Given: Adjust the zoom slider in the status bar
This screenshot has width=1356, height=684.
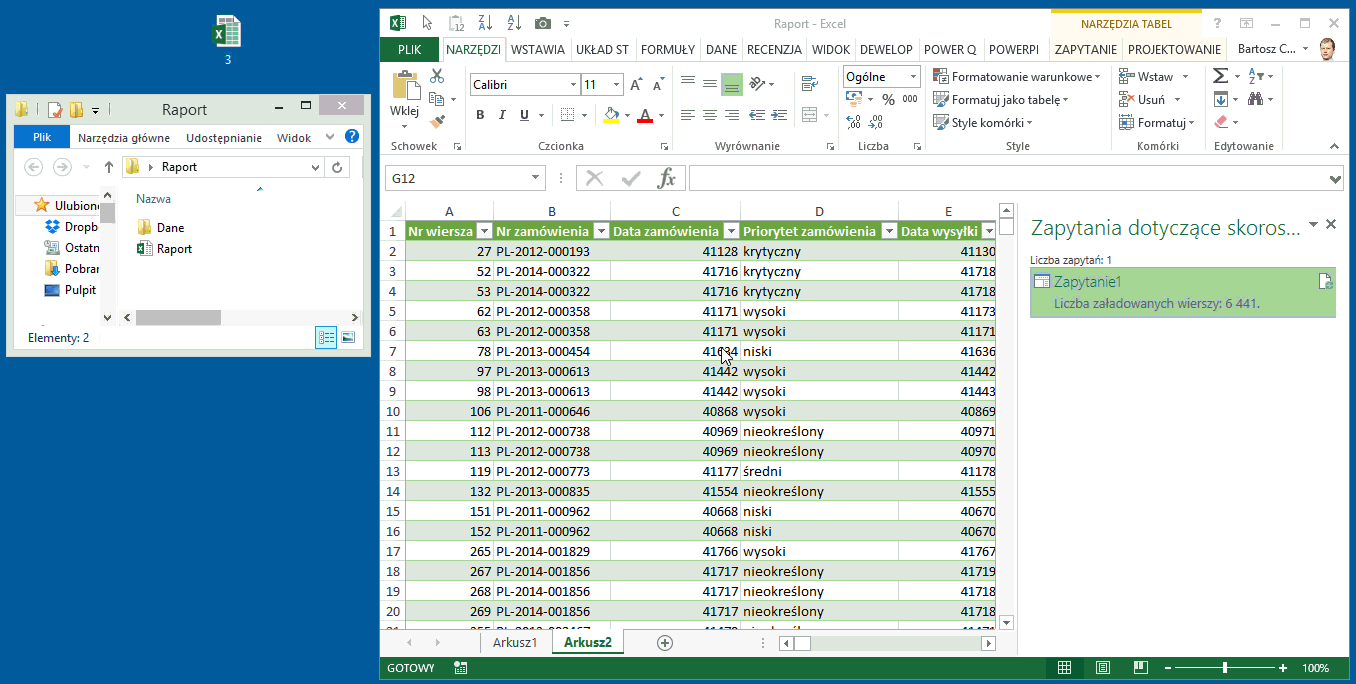Looking at the screenshot, I should pyautogui.click(x=1225, y=667).
